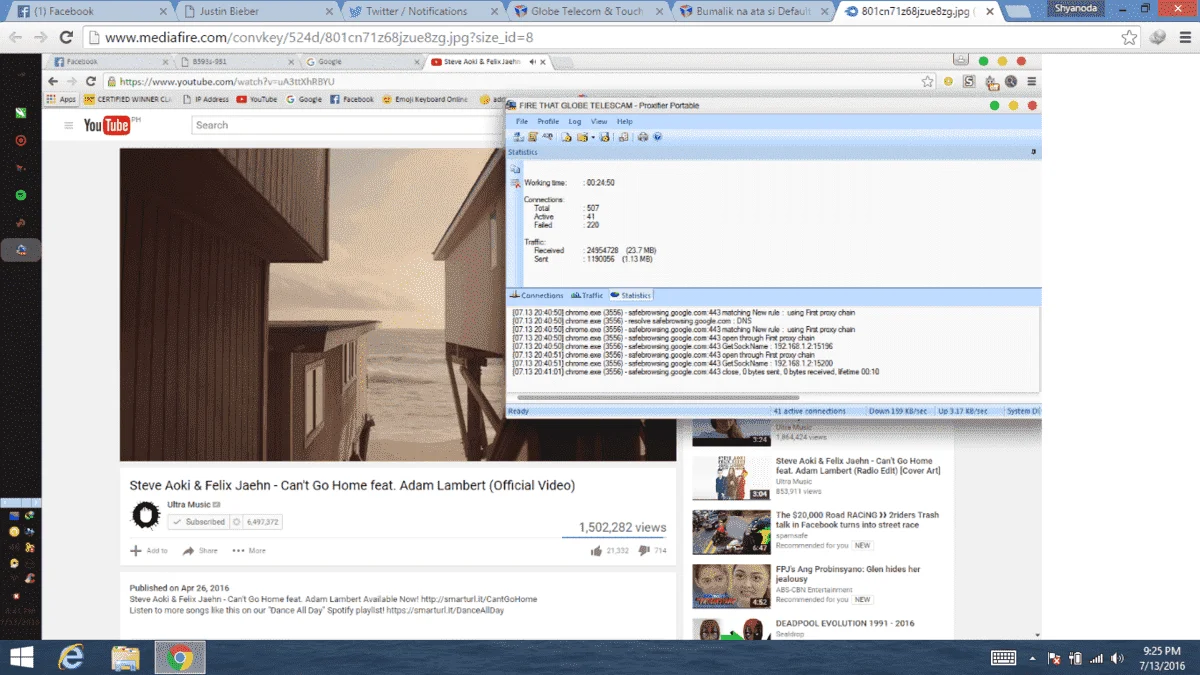This screenshot has width=1200, height=675.
Task: Click the smarturl.it/CantGoHome link in description
Action: 479,599
